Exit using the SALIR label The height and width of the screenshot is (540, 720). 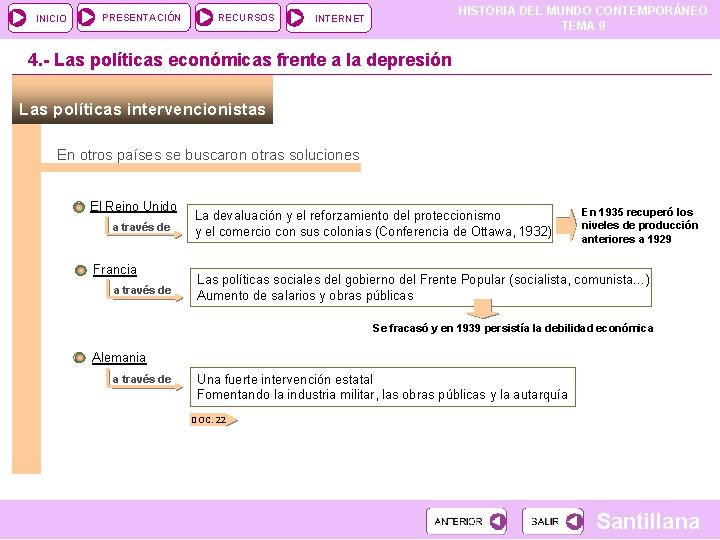coord(545,521)
